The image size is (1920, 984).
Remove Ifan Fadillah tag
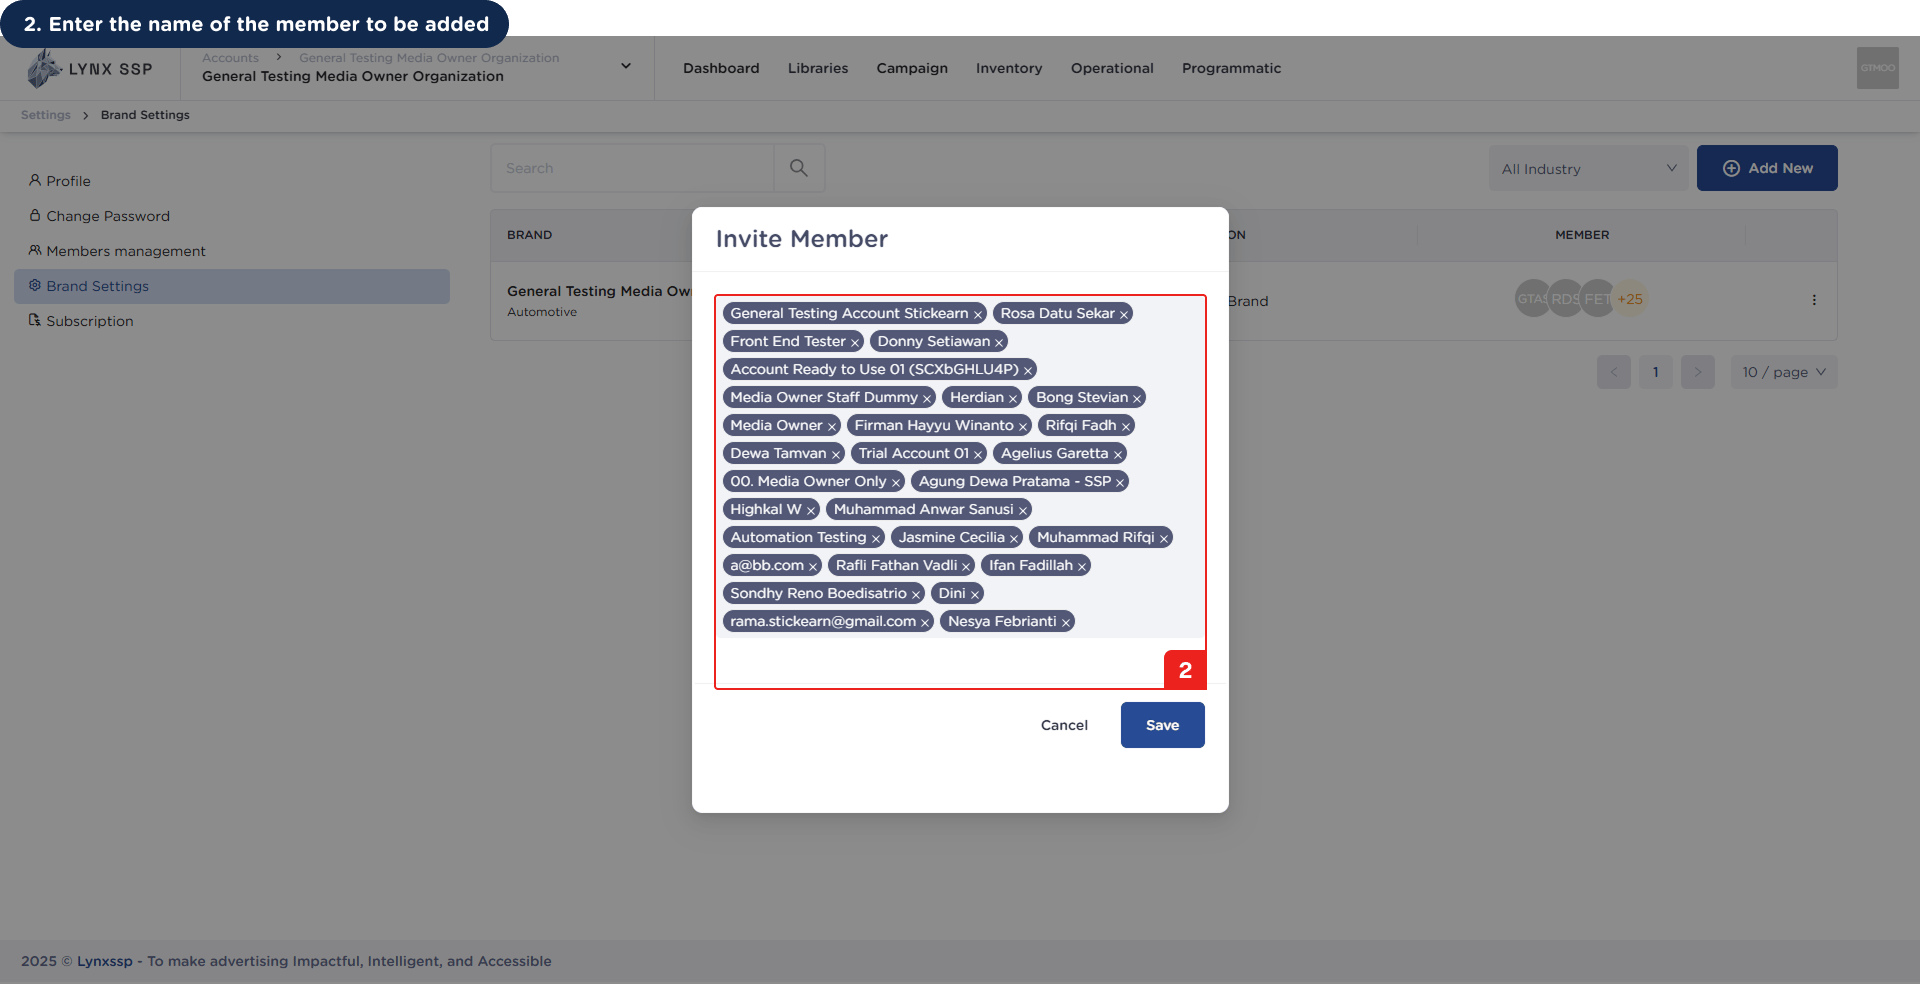(x=1082, y=566)
